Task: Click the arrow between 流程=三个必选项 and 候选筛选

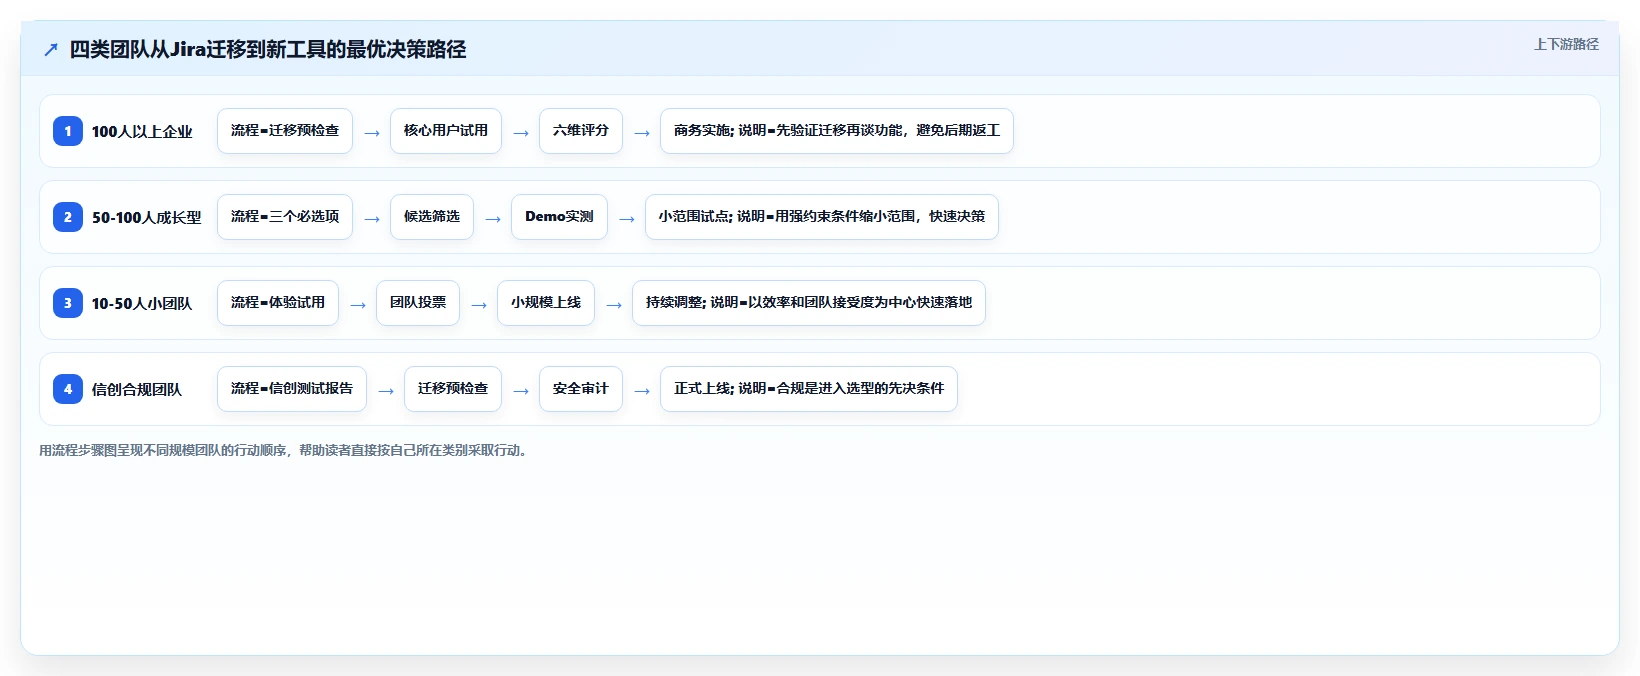Action: [372, 219]
